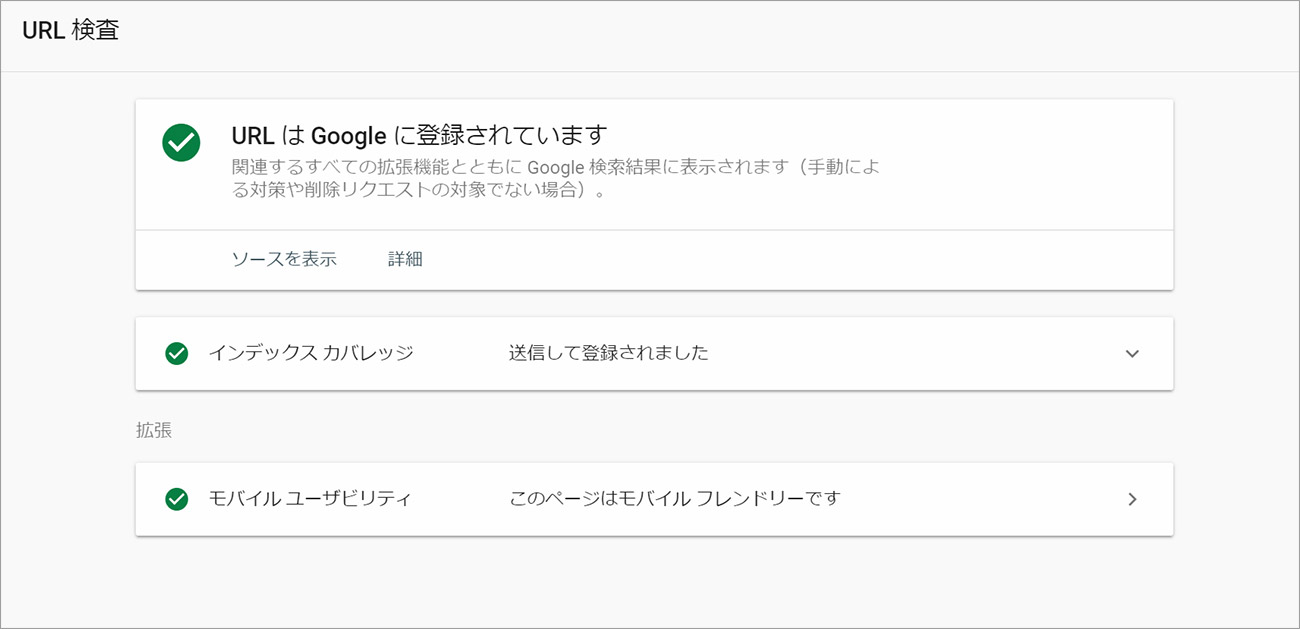
Task: Click the Google word in the status heading
Action: 349,135
